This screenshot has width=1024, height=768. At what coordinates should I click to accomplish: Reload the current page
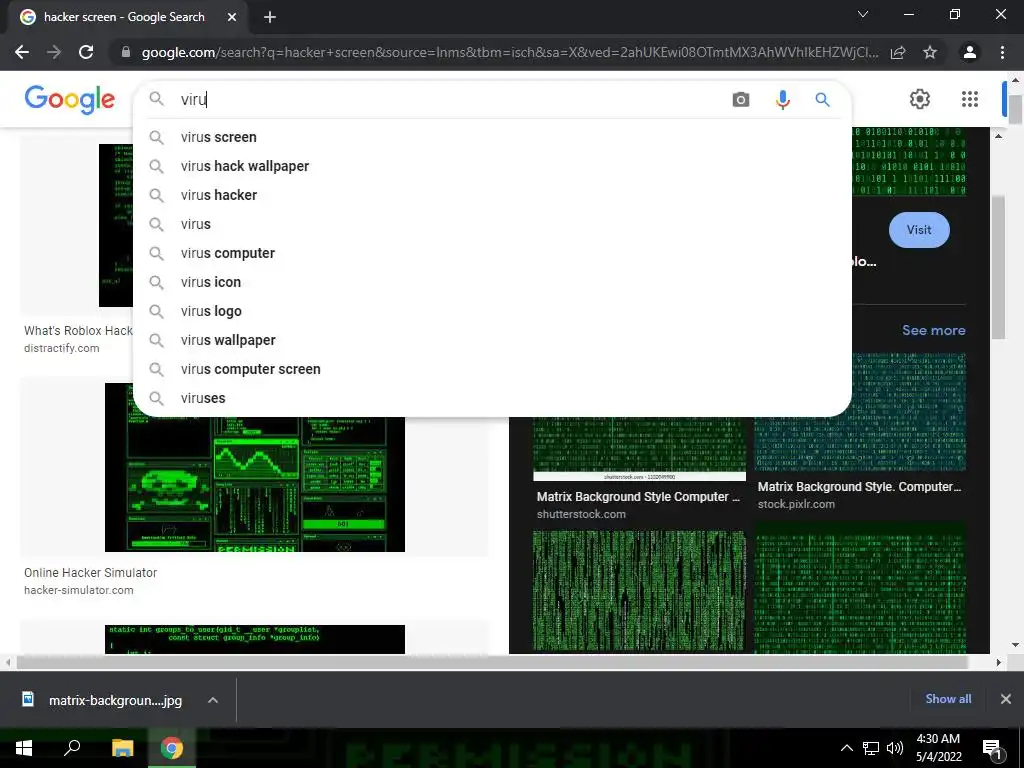[86, 52]
